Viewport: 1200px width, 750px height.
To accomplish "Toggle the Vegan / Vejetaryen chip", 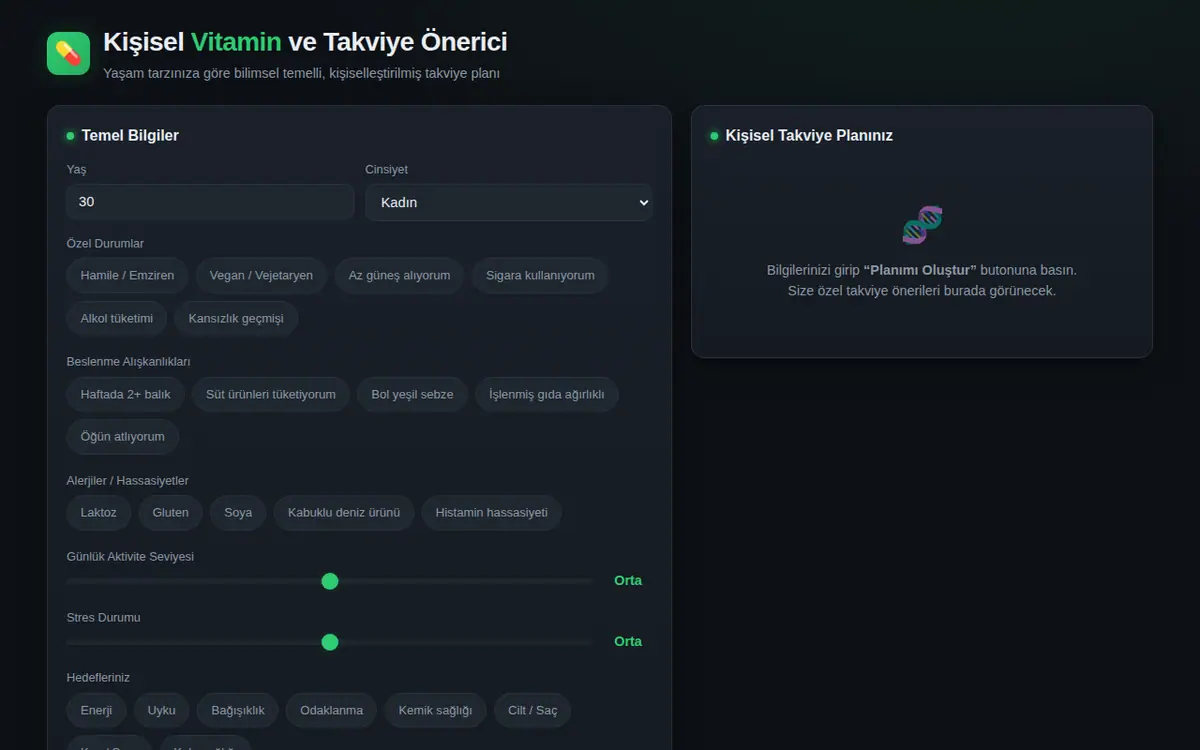I will (x=261, y=276).
